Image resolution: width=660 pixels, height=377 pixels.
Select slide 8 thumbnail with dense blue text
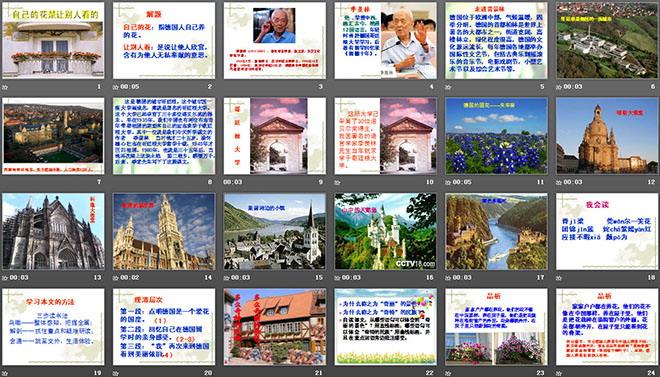(164, 136)
